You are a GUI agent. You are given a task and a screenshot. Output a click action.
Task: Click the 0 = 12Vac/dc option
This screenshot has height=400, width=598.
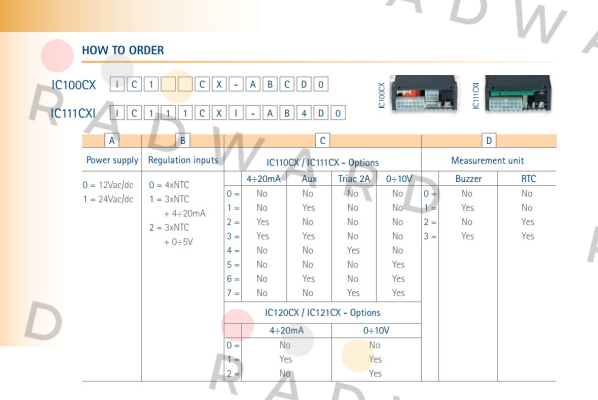click(108, 185)
